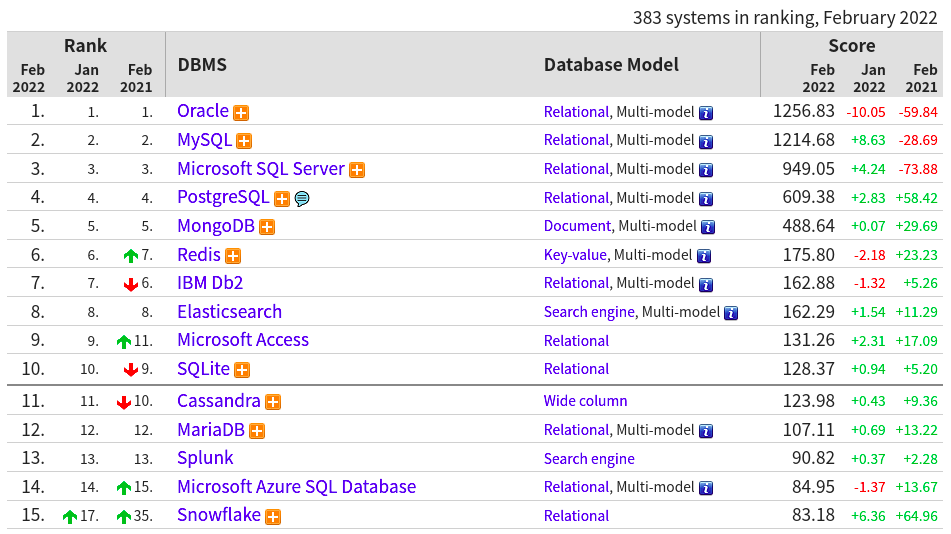Screen dimensions: 951x534
Task: Click Search engine link in Splunk row
Action: [589, 459]
